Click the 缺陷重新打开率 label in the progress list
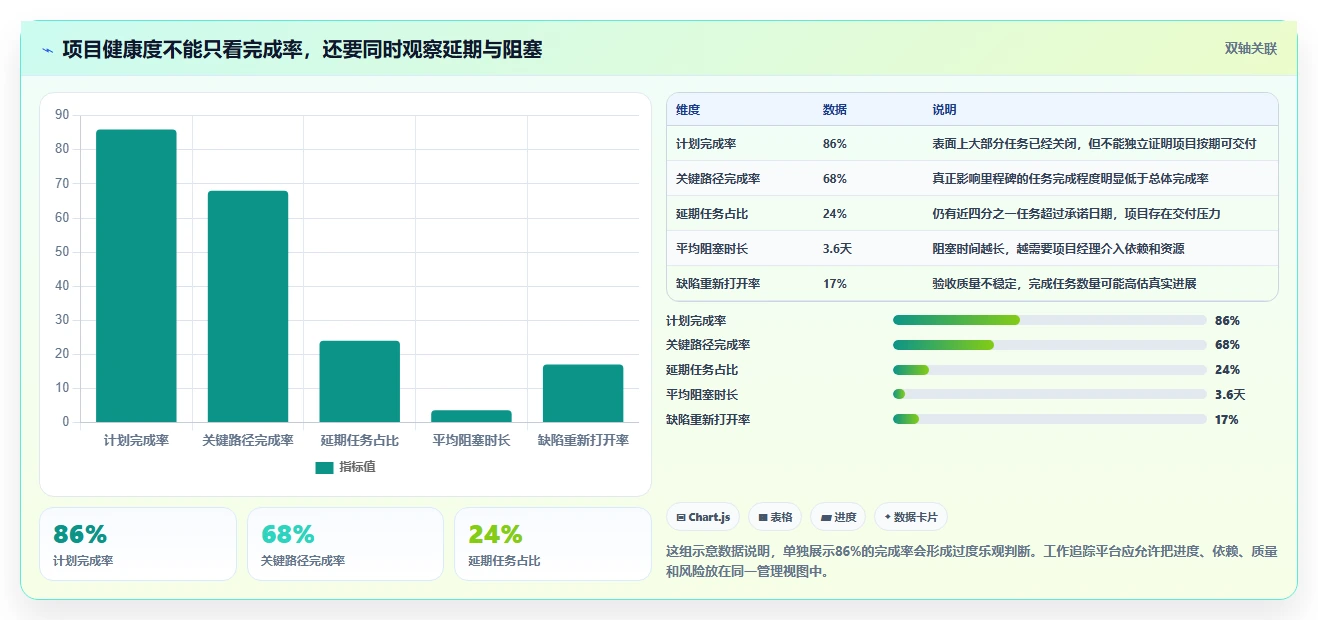The height and width of the screenshot is (620, 1318). [708, 420]
